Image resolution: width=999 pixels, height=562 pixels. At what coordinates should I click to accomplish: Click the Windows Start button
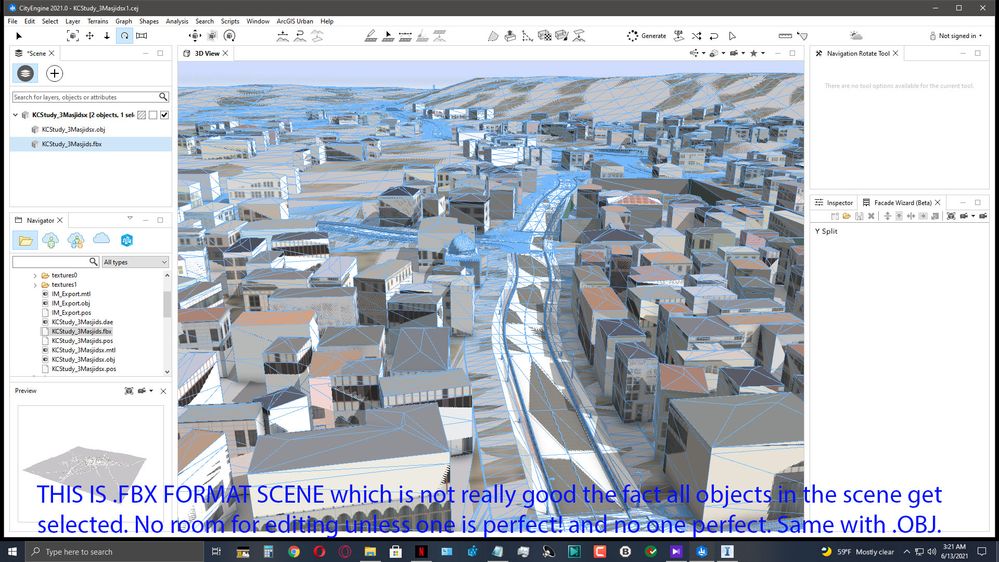point(11,551)
